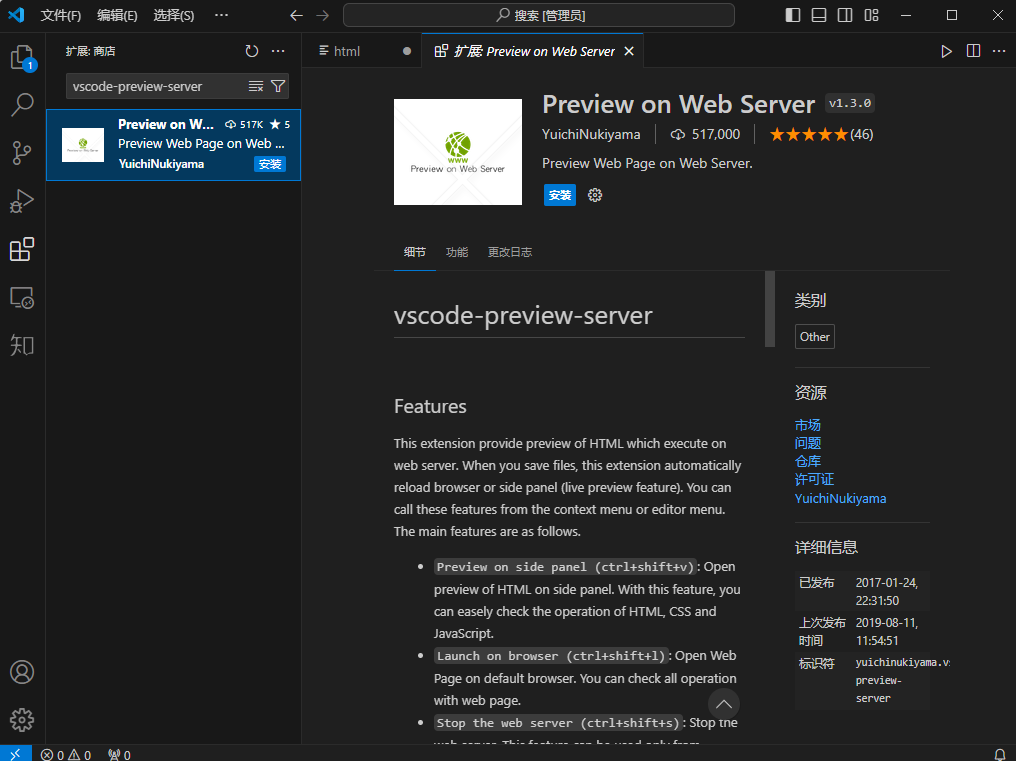The height and width of the screenshot is (761, 1016).
Task: Install extension from the sidebar list
Action: point(270,164)
